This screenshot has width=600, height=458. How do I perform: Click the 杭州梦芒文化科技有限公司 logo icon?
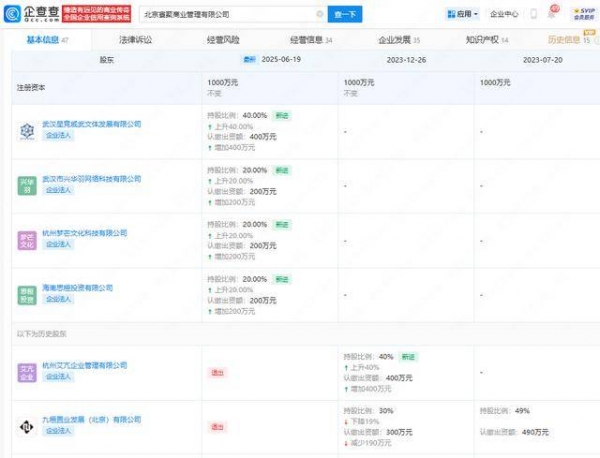pyautogui.click(x=27, y=240)
